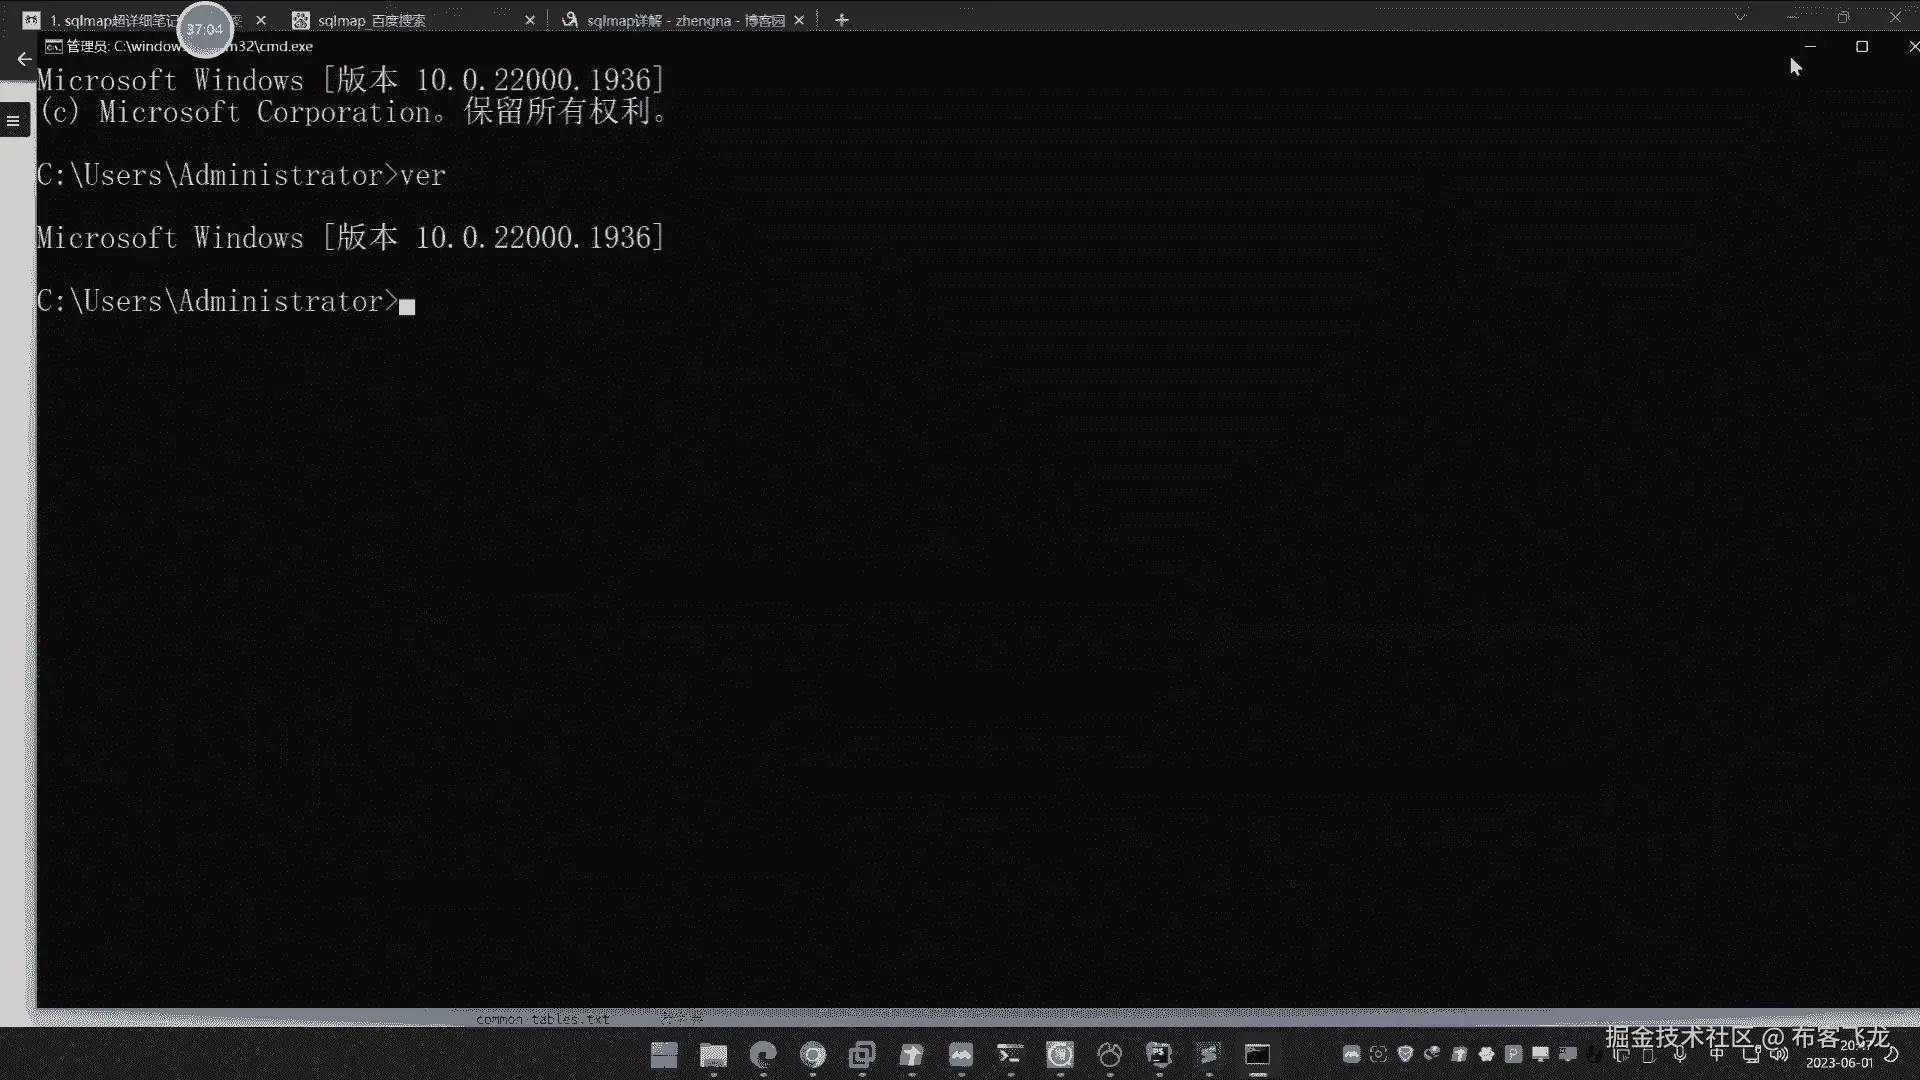Click the Windows Start button in taskbar
Viewport: 1920px width, 1080px height.
pos(664,1055)
